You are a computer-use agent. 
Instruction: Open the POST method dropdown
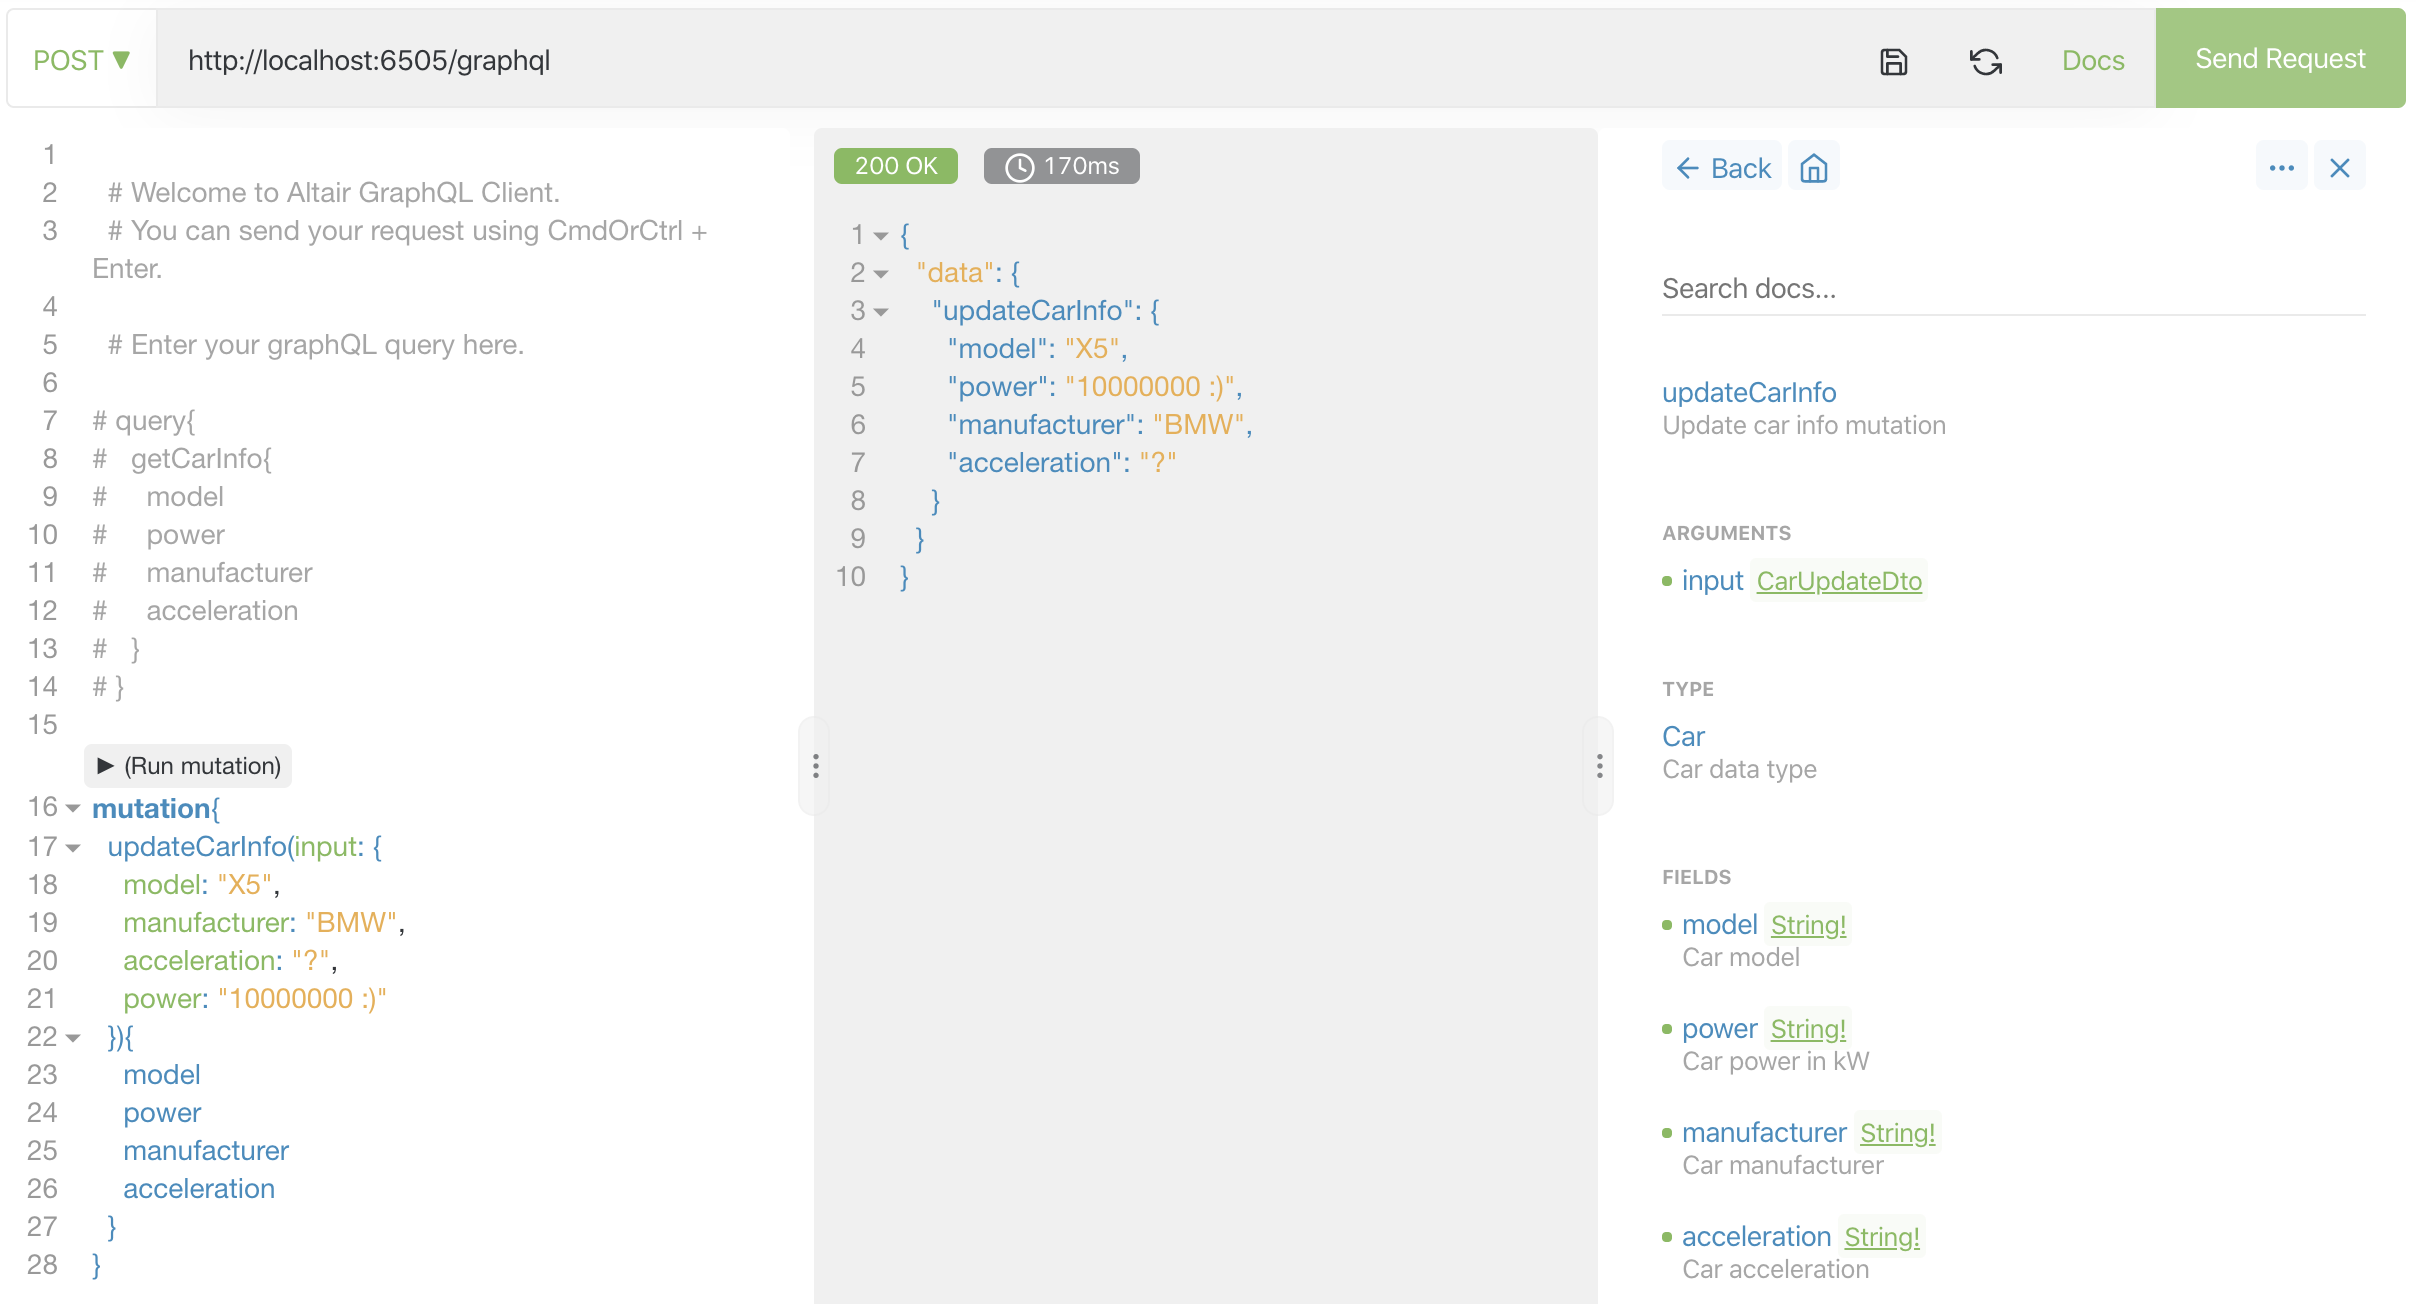coord(82,60)
